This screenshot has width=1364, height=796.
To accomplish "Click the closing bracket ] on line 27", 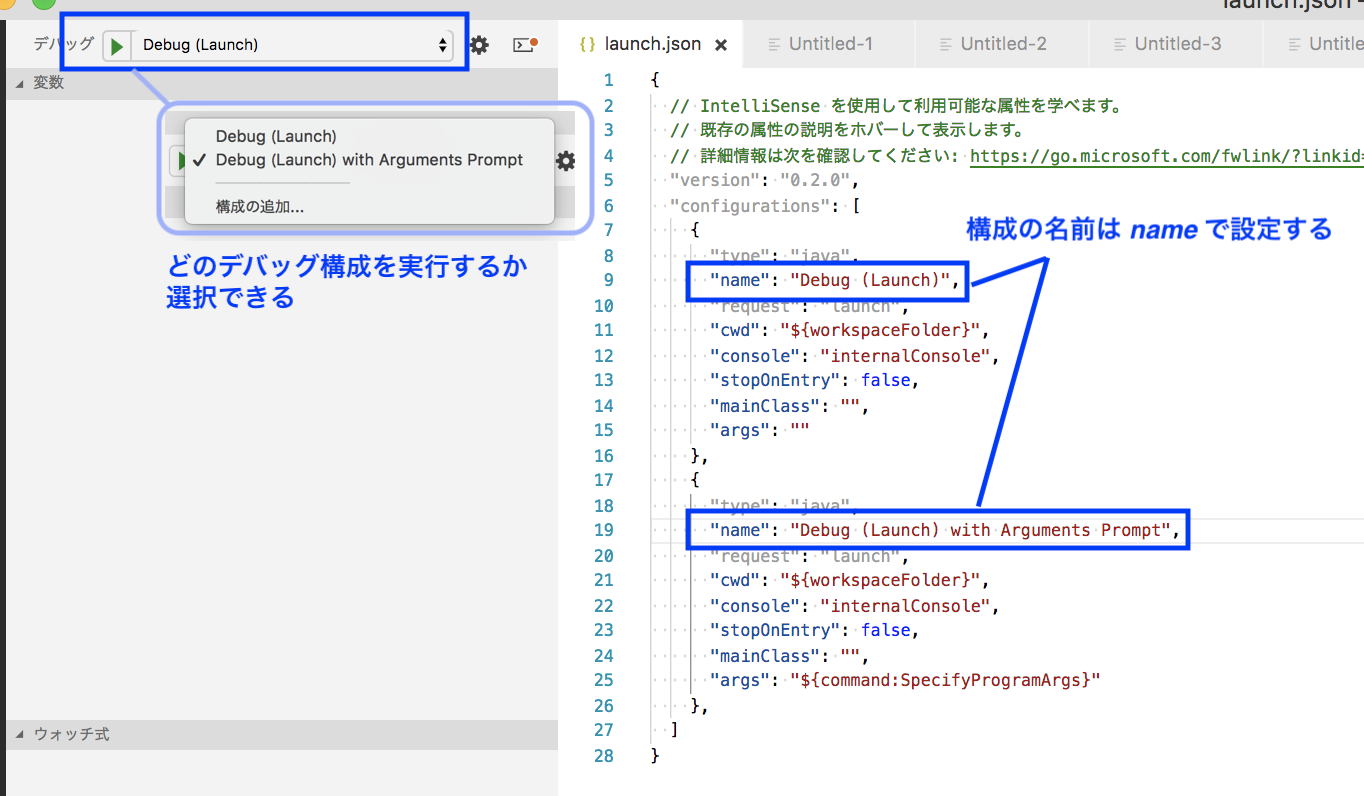I will click(x=675, y=730).
